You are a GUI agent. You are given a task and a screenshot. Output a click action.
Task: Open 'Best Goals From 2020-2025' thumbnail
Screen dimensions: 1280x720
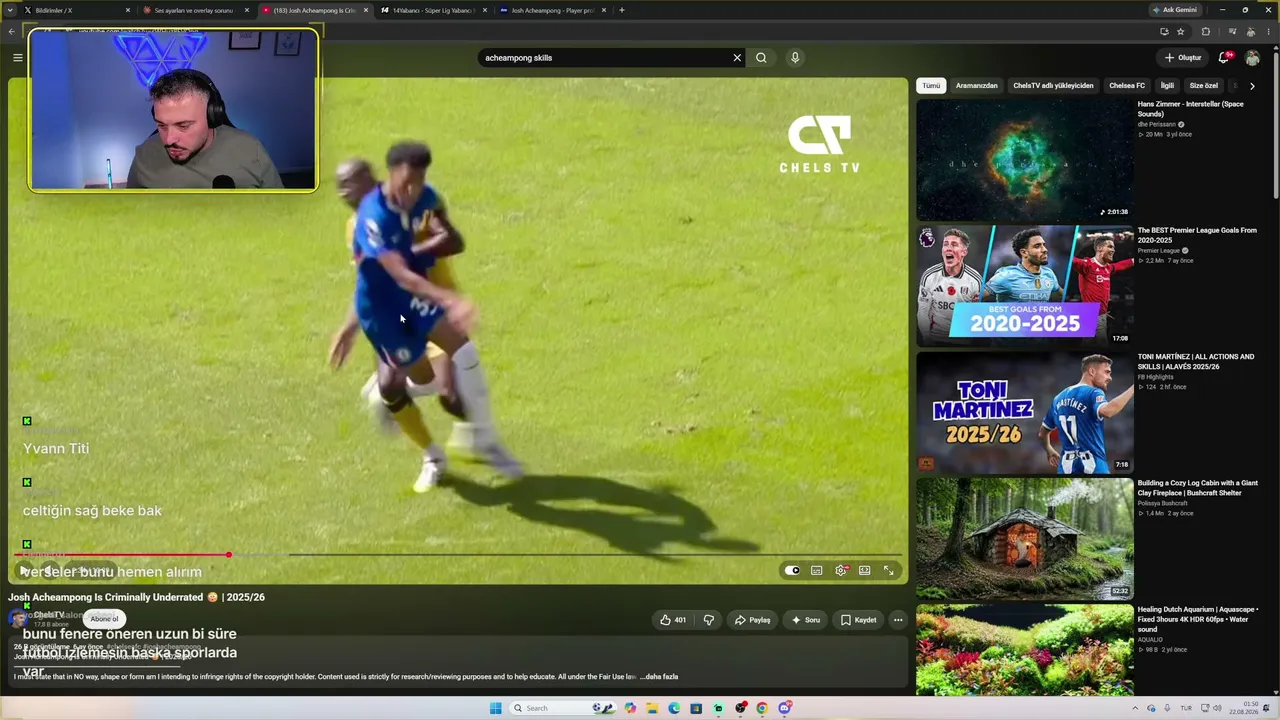tap(1025, 285)
